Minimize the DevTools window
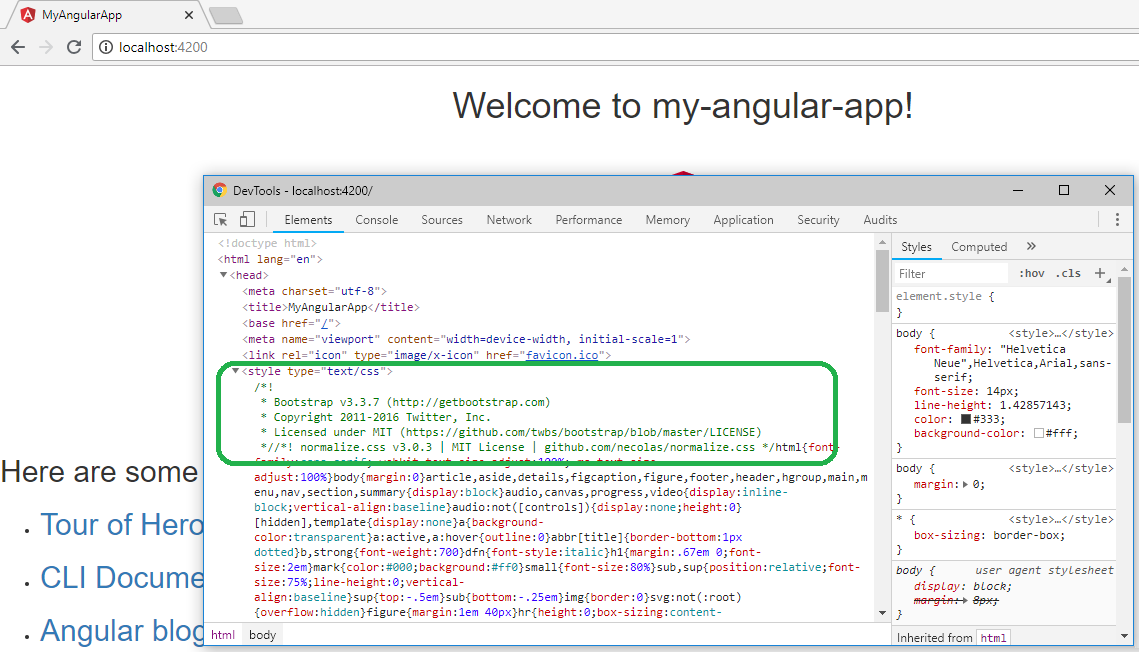1139x652 pixels. click(x=1018, y=190)
